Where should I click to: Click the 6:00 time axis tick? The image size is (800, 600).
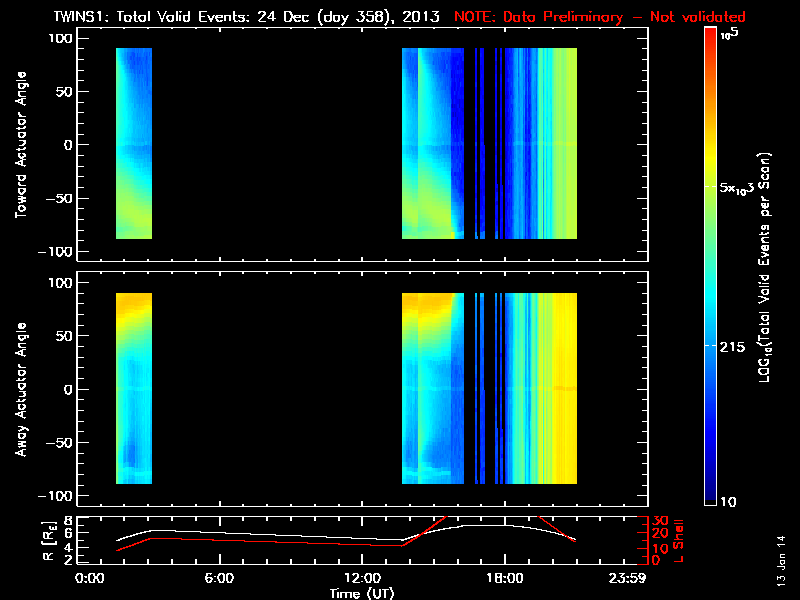tap(218, 578)
